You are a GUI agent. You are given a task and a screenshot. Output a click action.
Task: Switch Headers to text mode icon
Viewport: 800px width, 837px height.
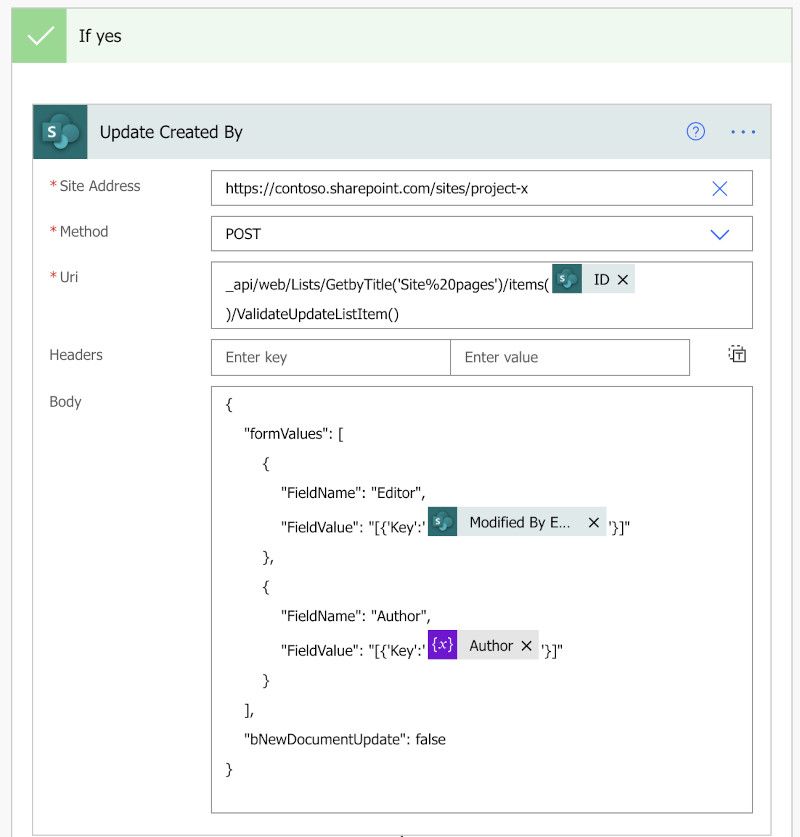coord(737,354)
